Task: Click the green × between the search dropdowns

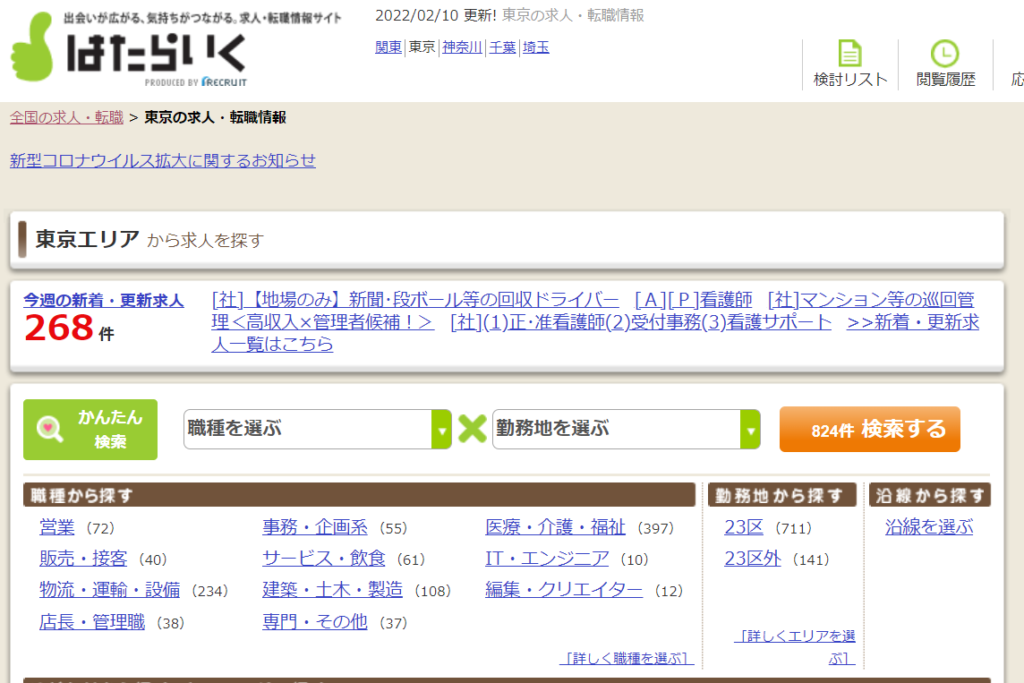Action: (472, 428)
